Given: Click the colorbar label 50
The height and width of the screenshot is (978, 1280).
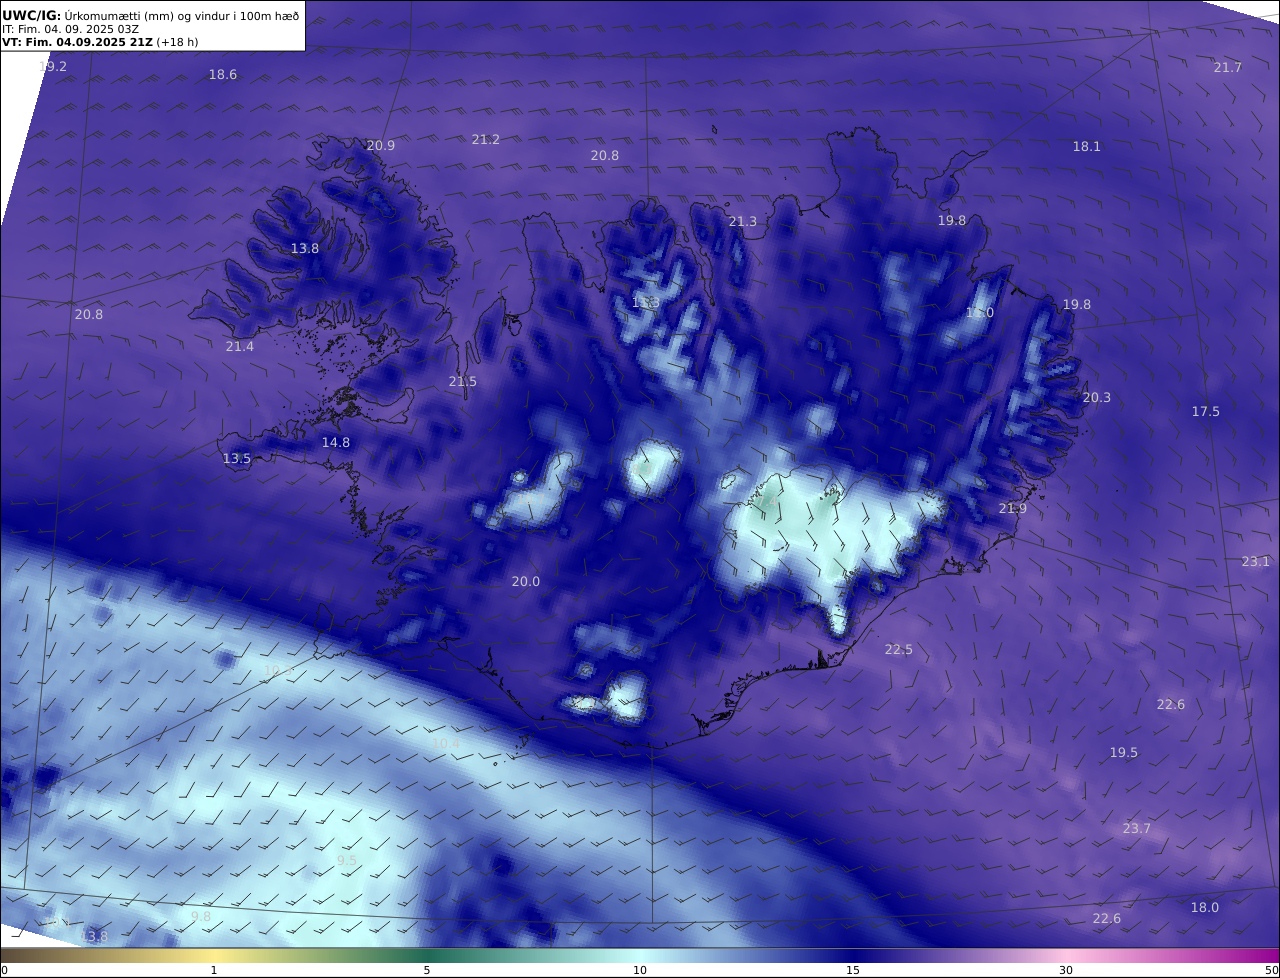Looking at the screenshot, I should click(1271, 970).
